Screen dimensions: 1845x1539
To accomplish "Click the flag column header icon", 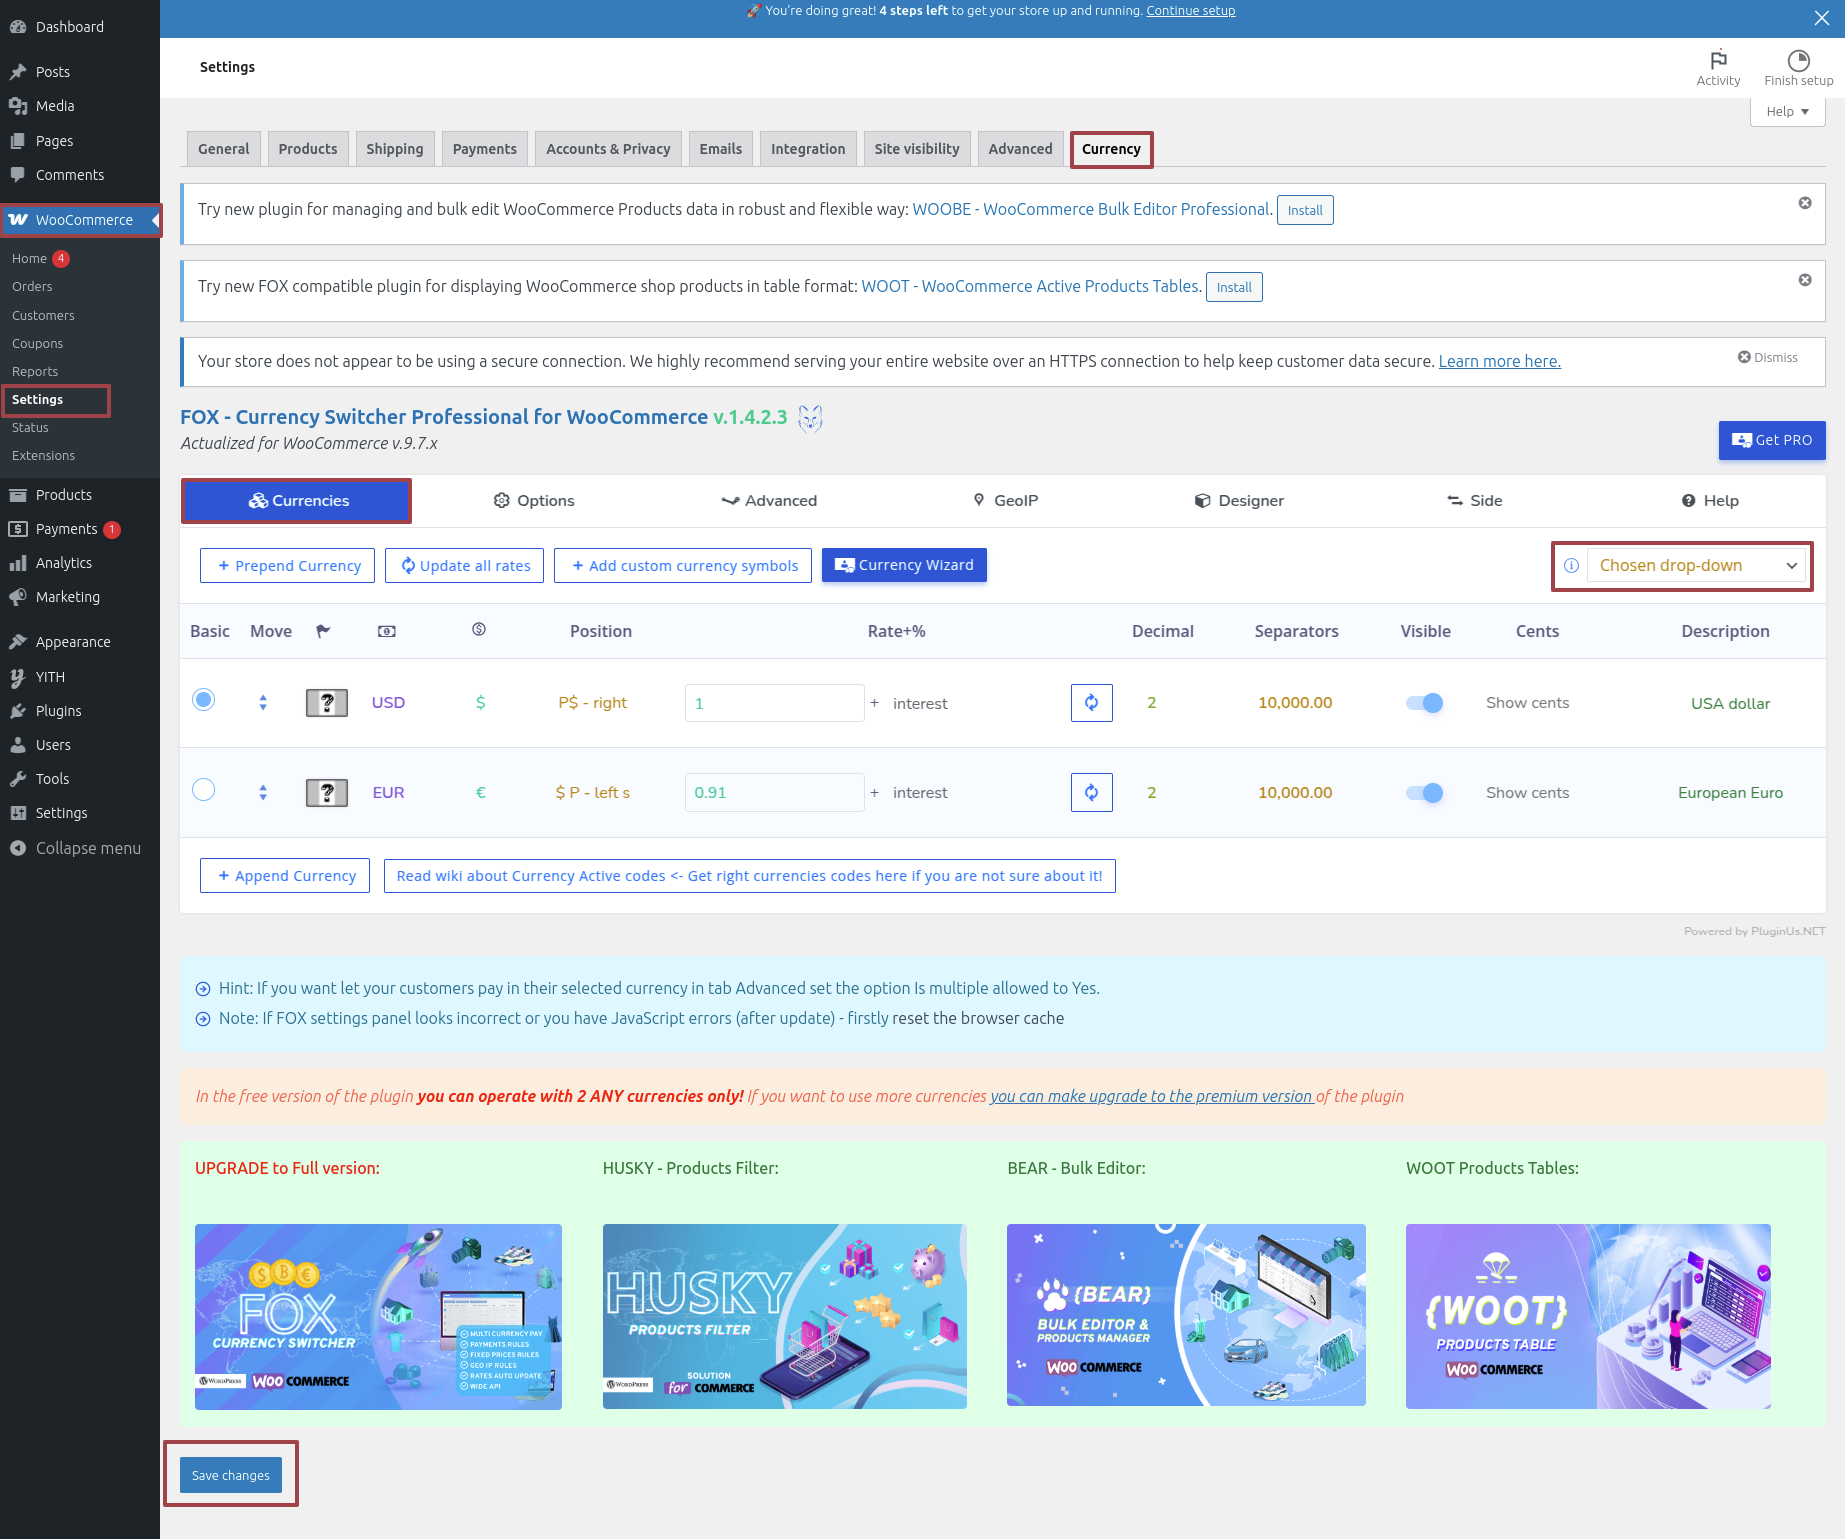I will click(323, 631).
